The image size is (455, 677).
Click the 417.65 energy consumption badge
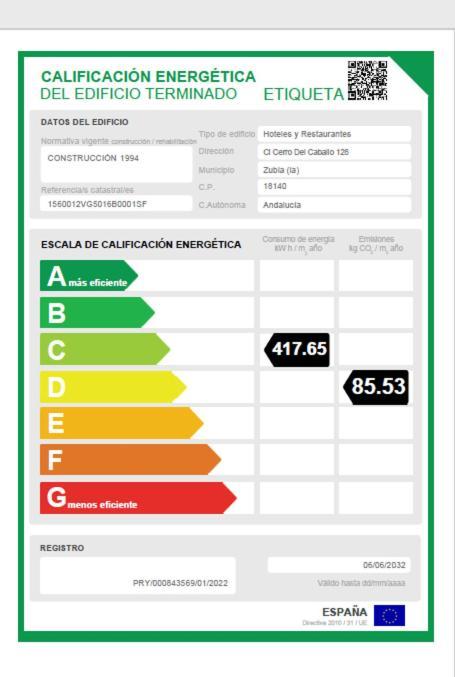[x=297, y=350]
